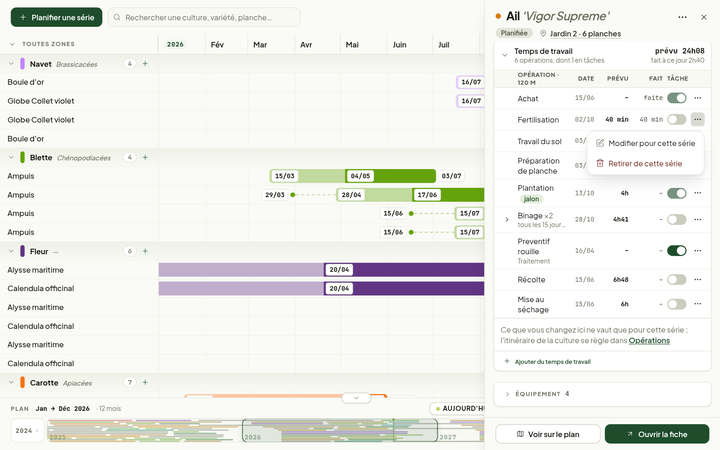Open the Ail panel's three-dot menu
720x450 pixels.
[682, 17]
